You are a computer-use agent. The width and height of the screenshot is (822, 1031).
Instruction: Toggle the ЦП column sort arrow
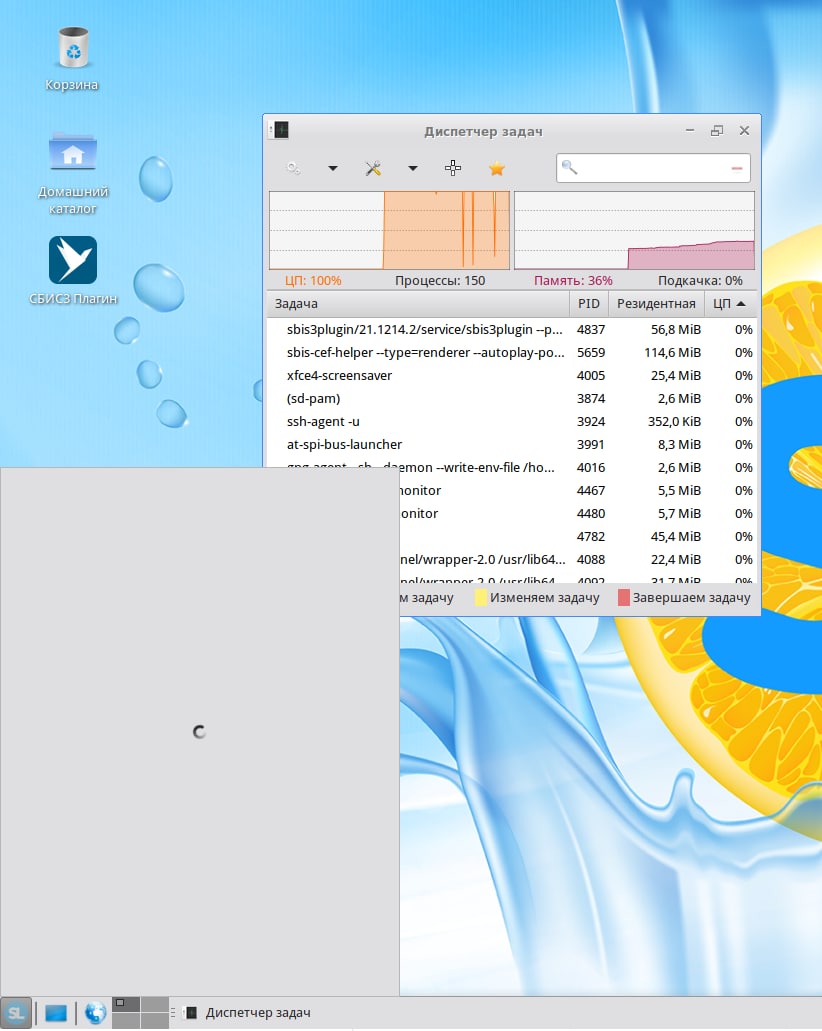[741, 304]
